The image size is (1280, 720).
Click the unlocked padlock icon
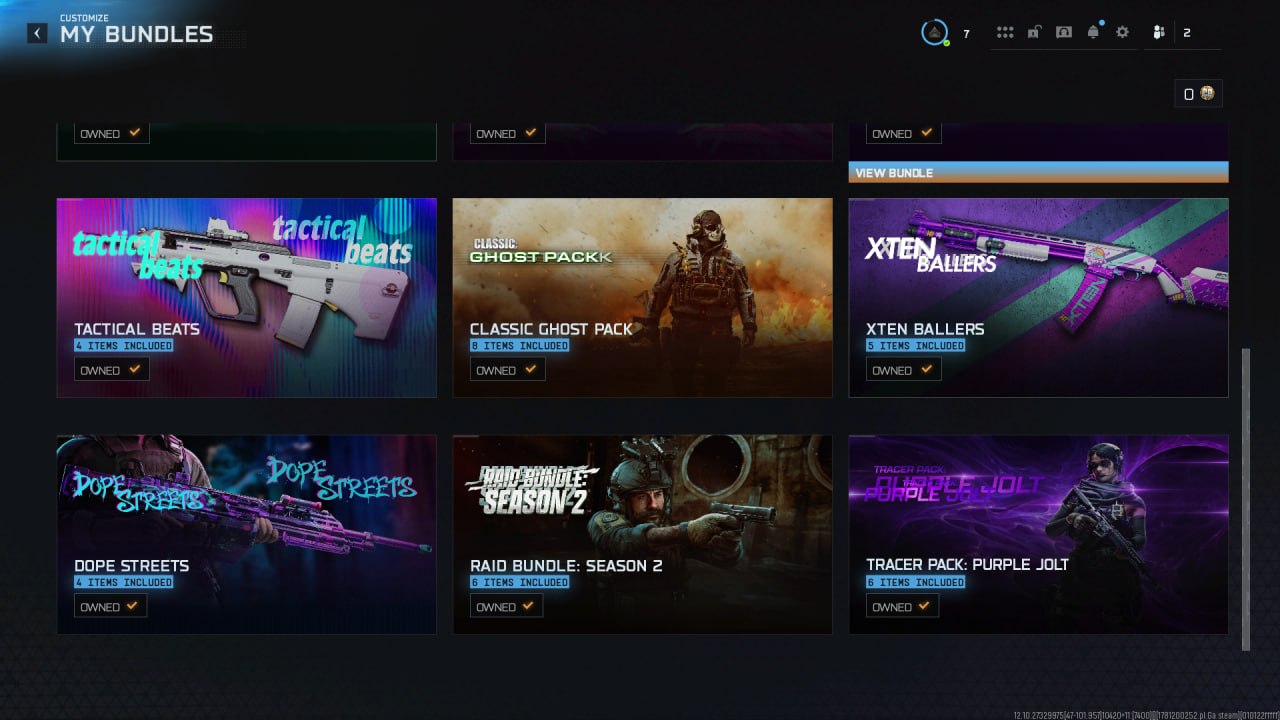(1034, 32)
